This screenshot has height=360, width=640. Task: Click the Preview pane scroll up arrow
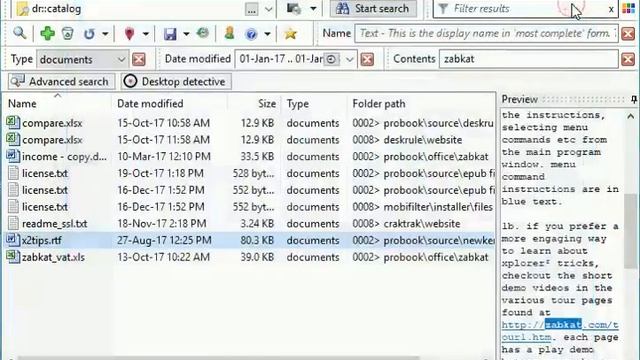pyautogui.click(x=631, y=117)
